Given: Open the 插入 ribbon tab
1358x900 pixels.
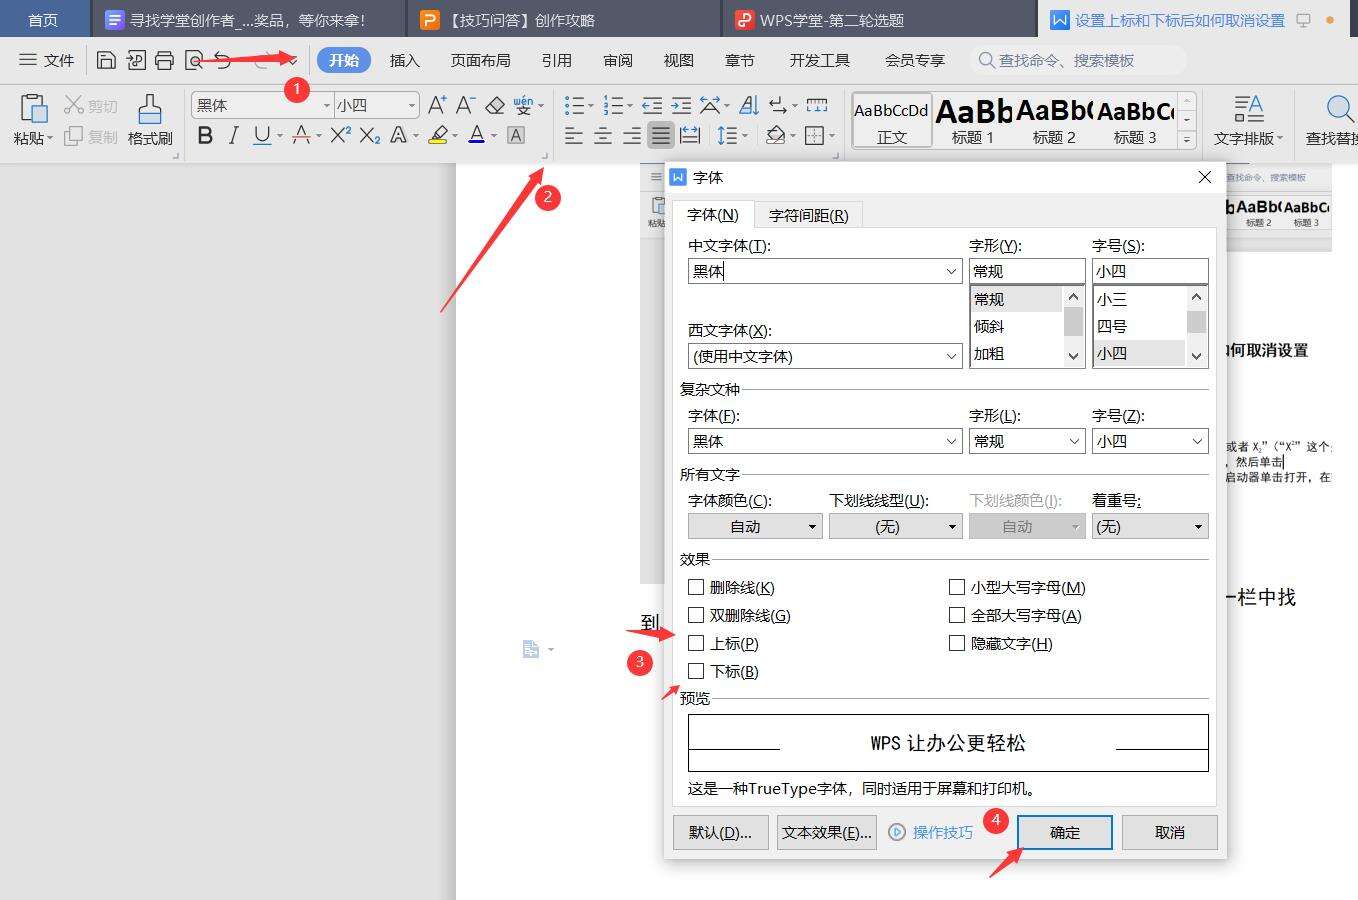Looking at the screenshot, I should [404, 60].
